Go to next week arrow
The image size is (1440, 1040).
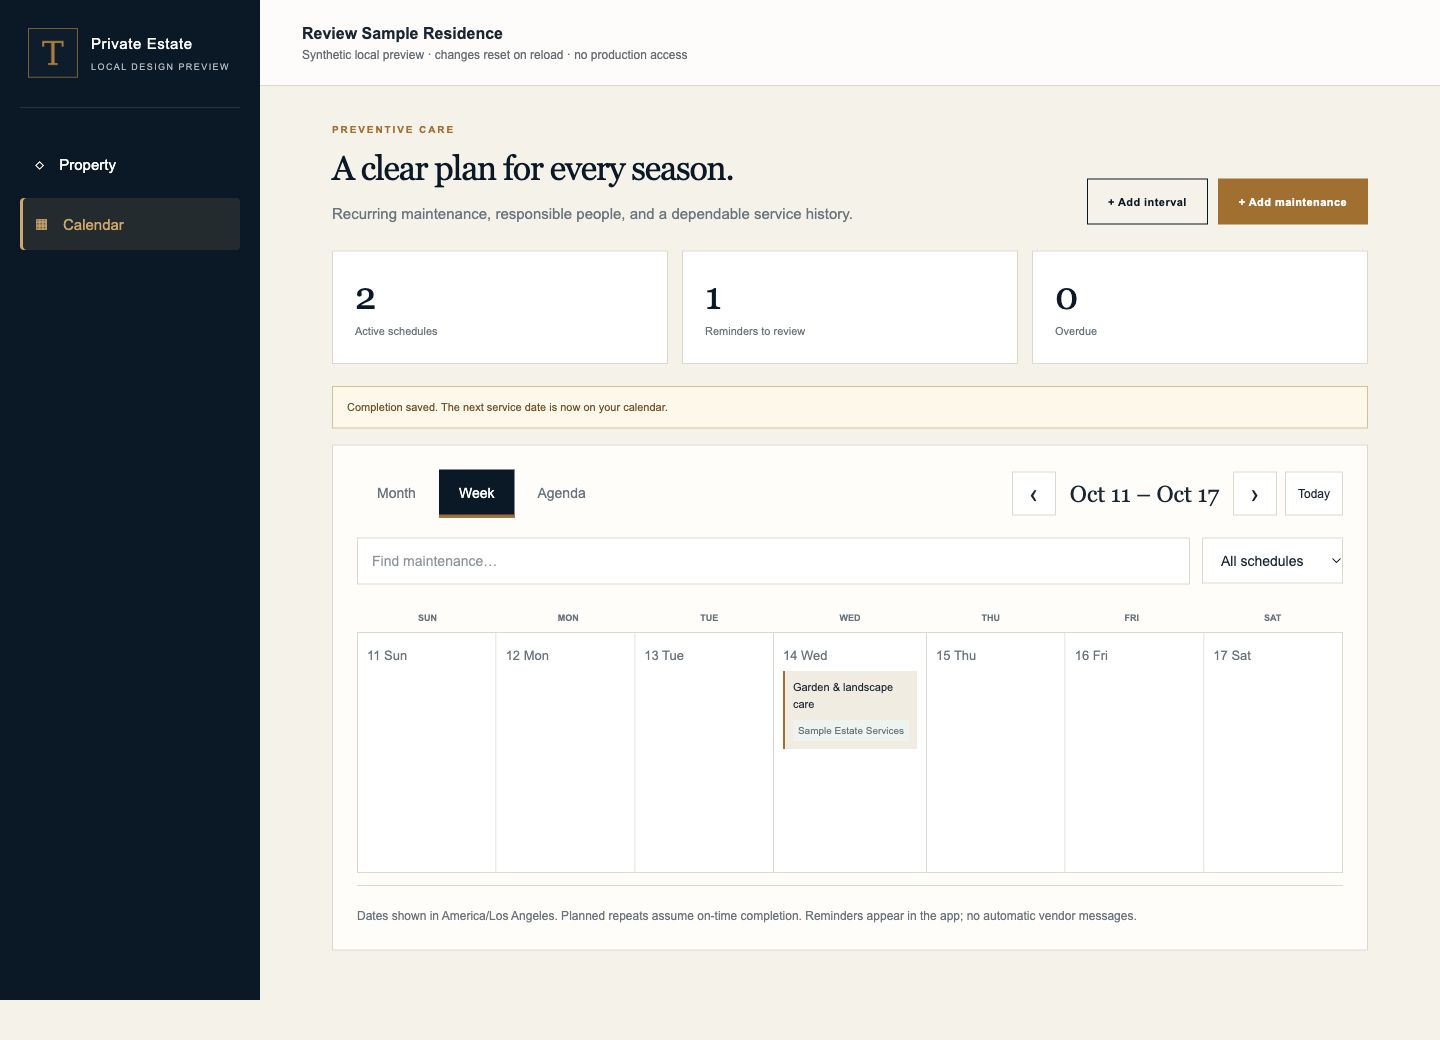click(1255, 494)
